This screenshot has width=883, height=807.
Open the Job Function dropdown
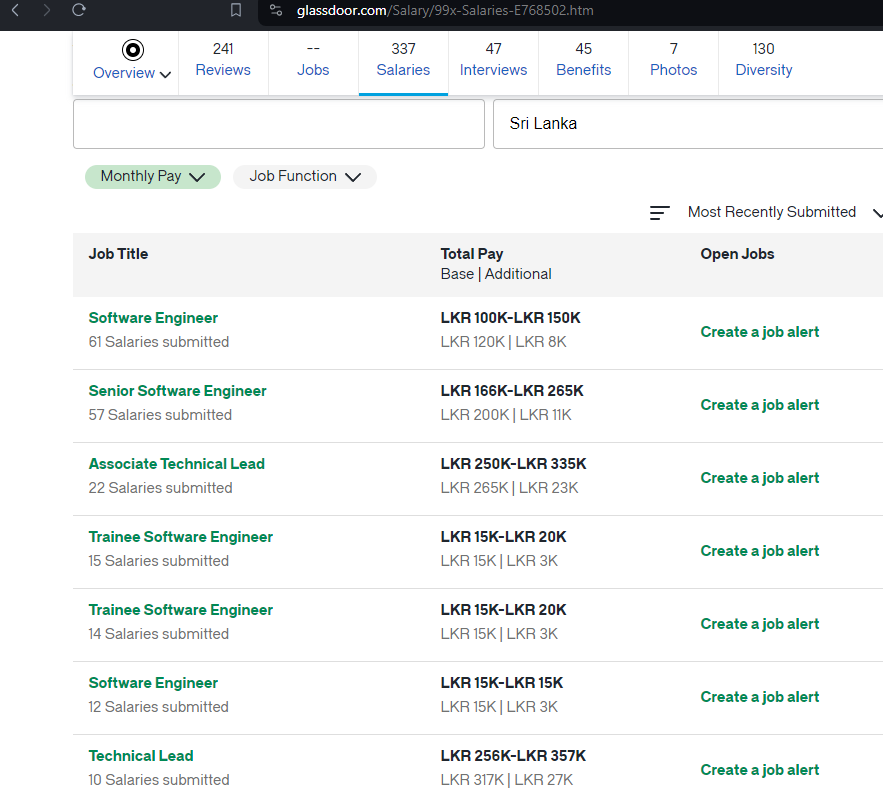305,177
